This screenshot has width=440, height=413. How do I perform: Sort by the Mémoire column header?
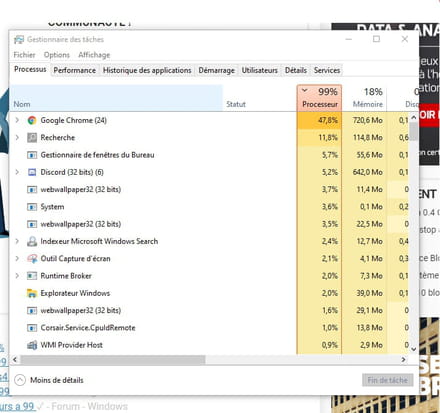coord(365,98)
